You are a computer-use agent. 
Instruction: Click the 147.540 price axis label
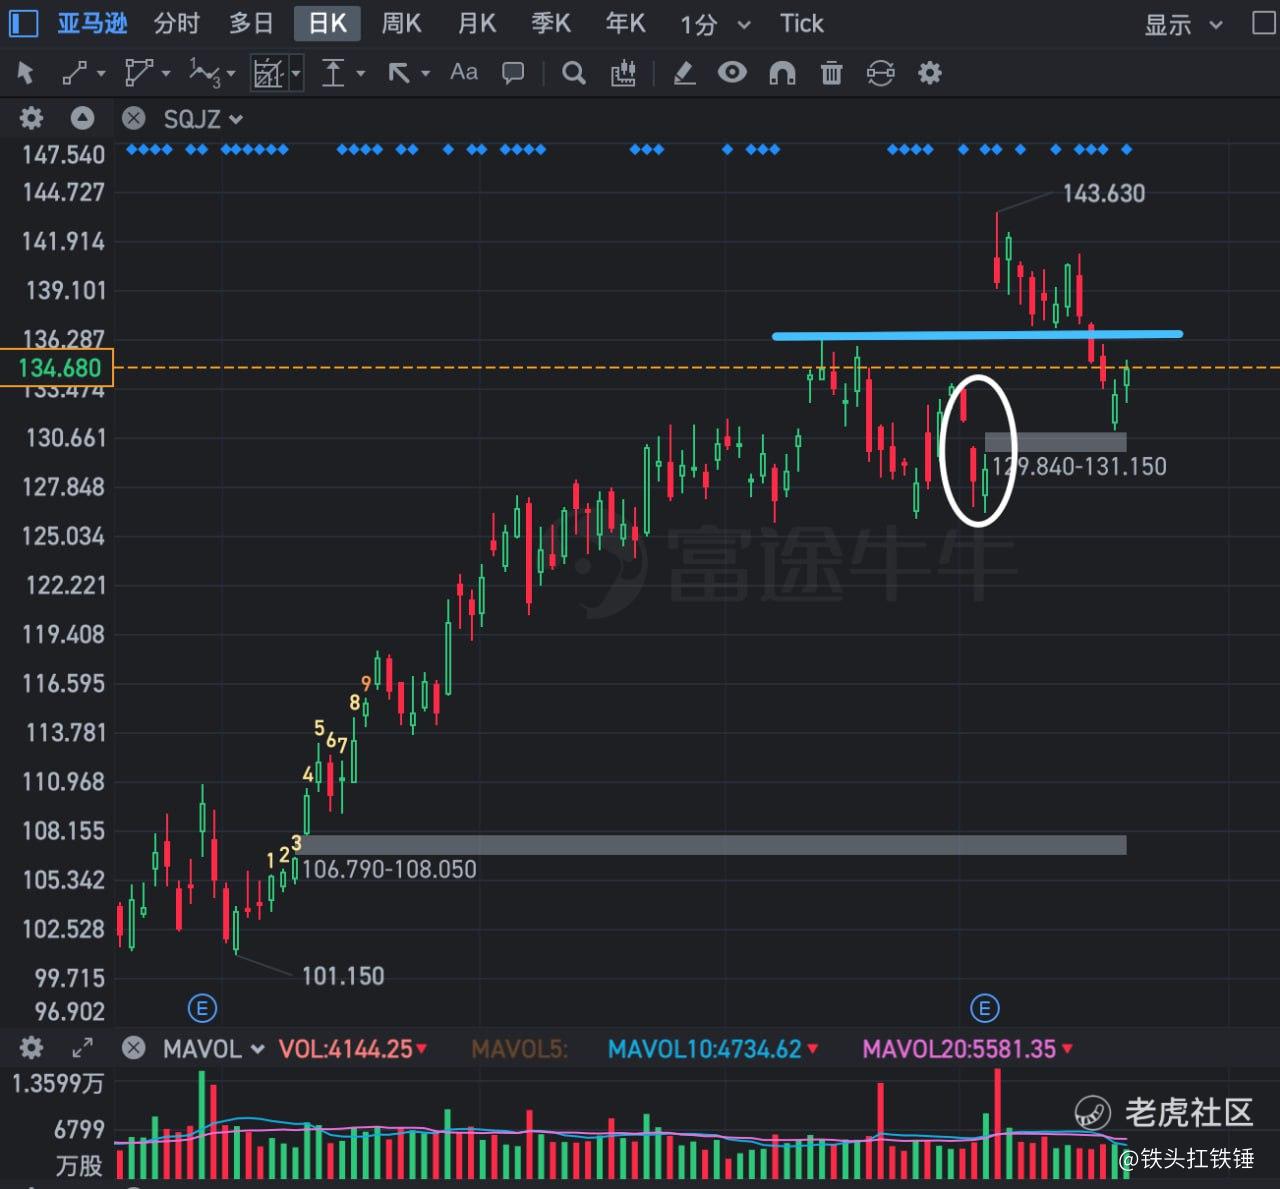point(63,154)
